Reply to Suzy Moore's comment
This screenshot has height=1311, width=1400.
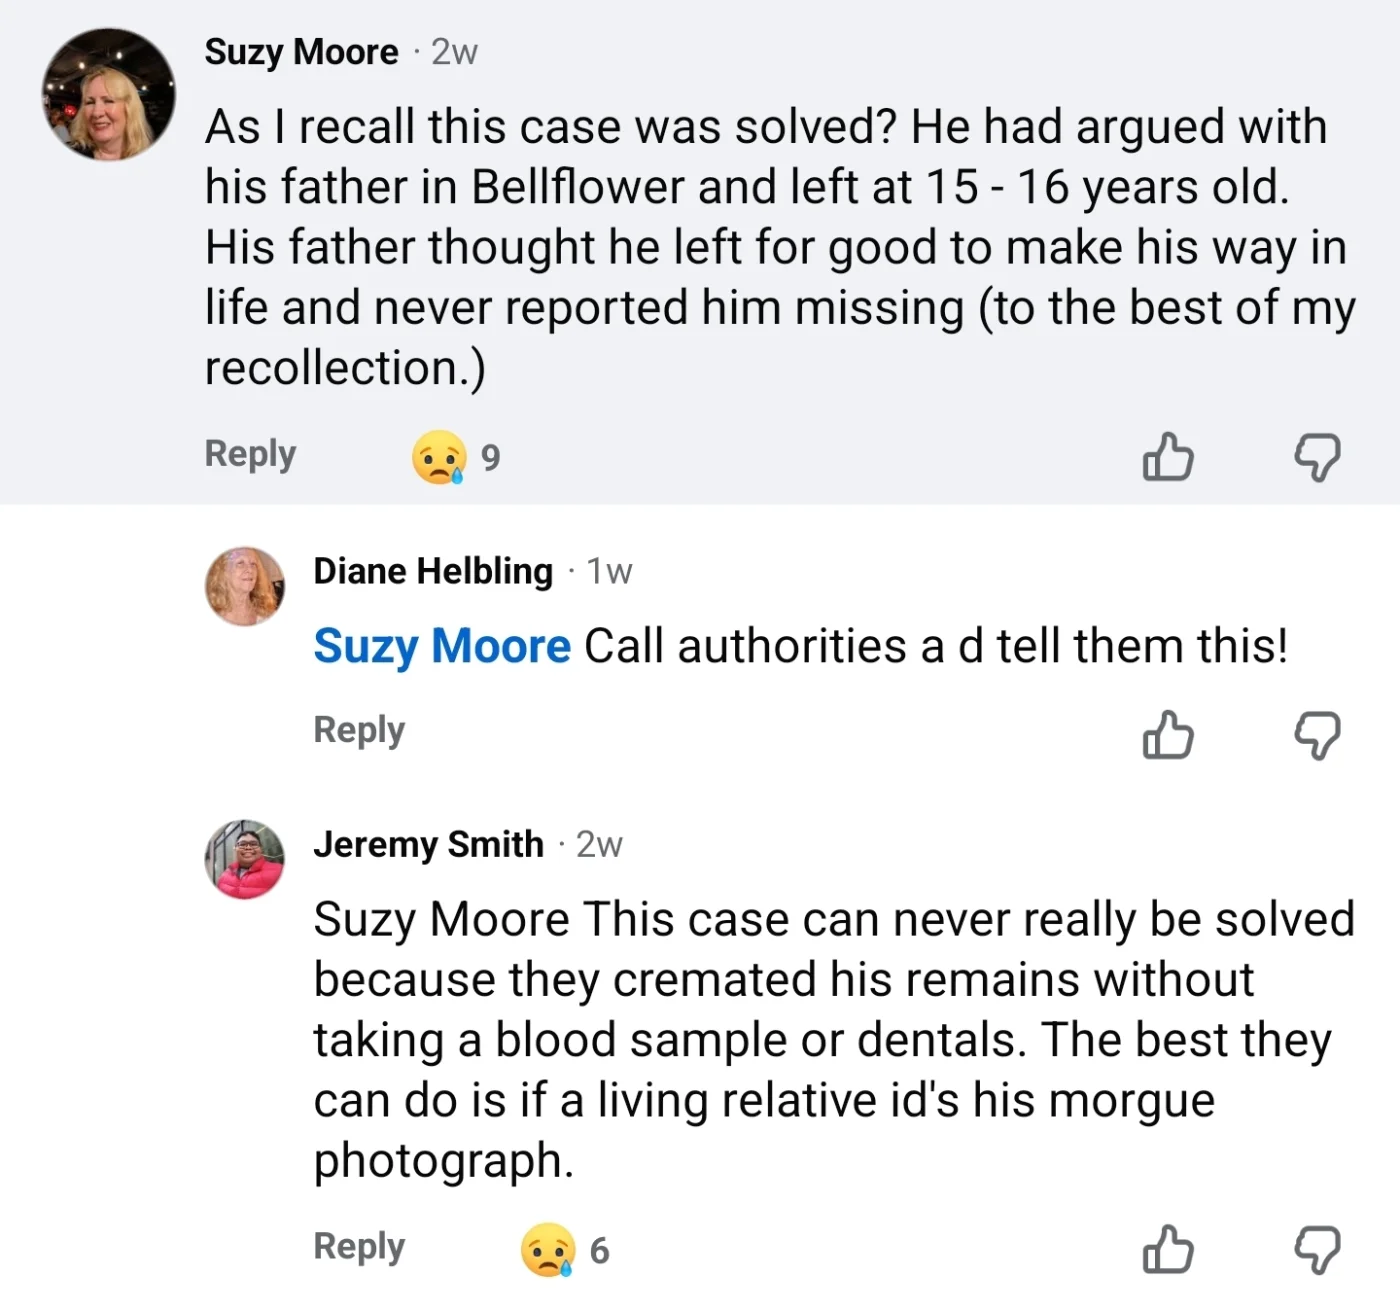(250, 454)
